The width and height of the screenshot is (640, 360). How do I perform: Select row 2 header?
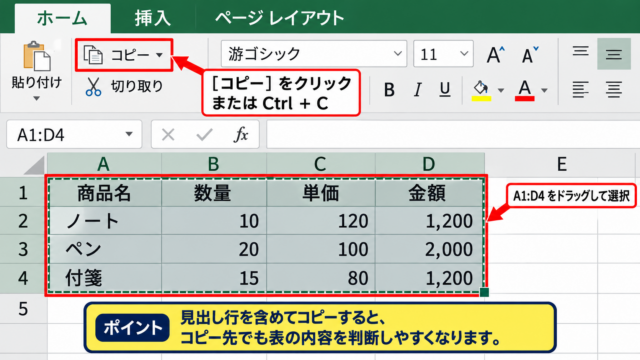[23, 221]
